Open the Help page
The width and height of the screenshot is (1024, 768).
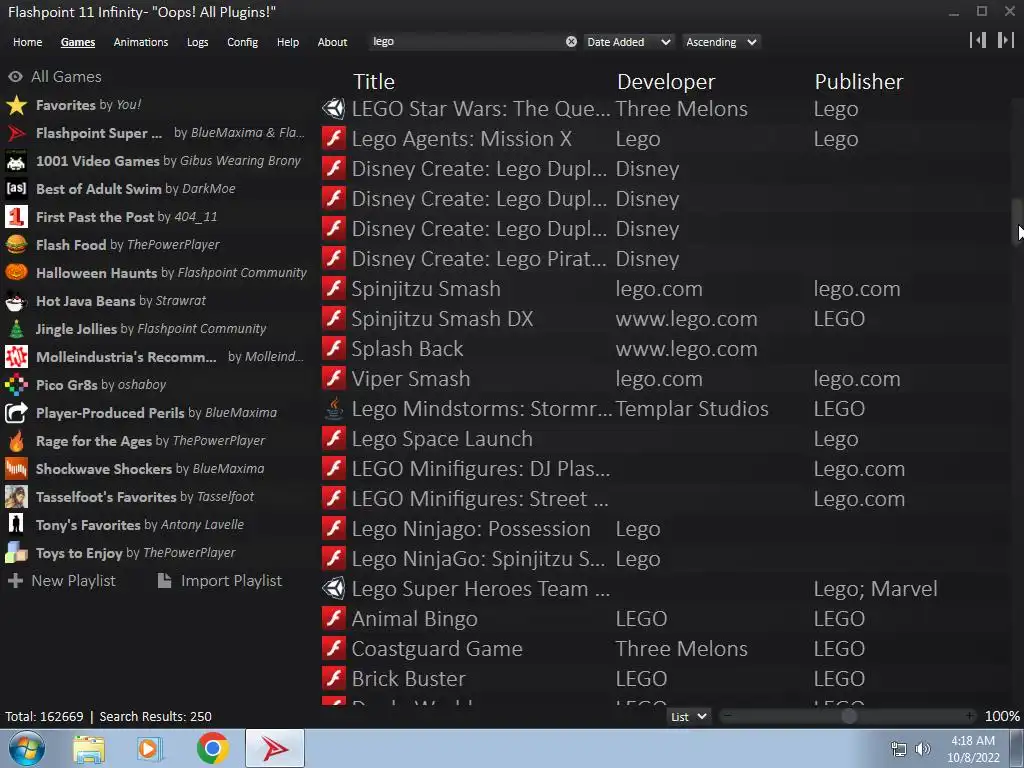click(x=287, y=42)
